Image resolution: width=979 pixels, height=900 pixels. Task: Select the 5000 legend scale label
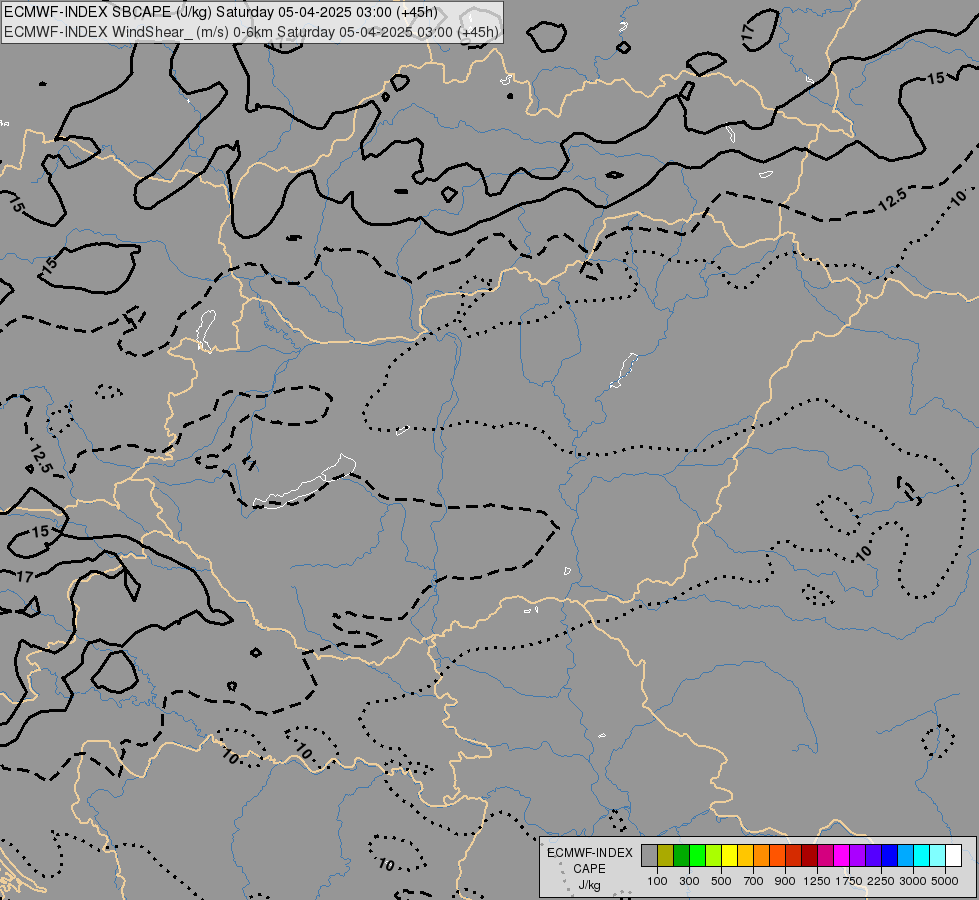(945, 881)
